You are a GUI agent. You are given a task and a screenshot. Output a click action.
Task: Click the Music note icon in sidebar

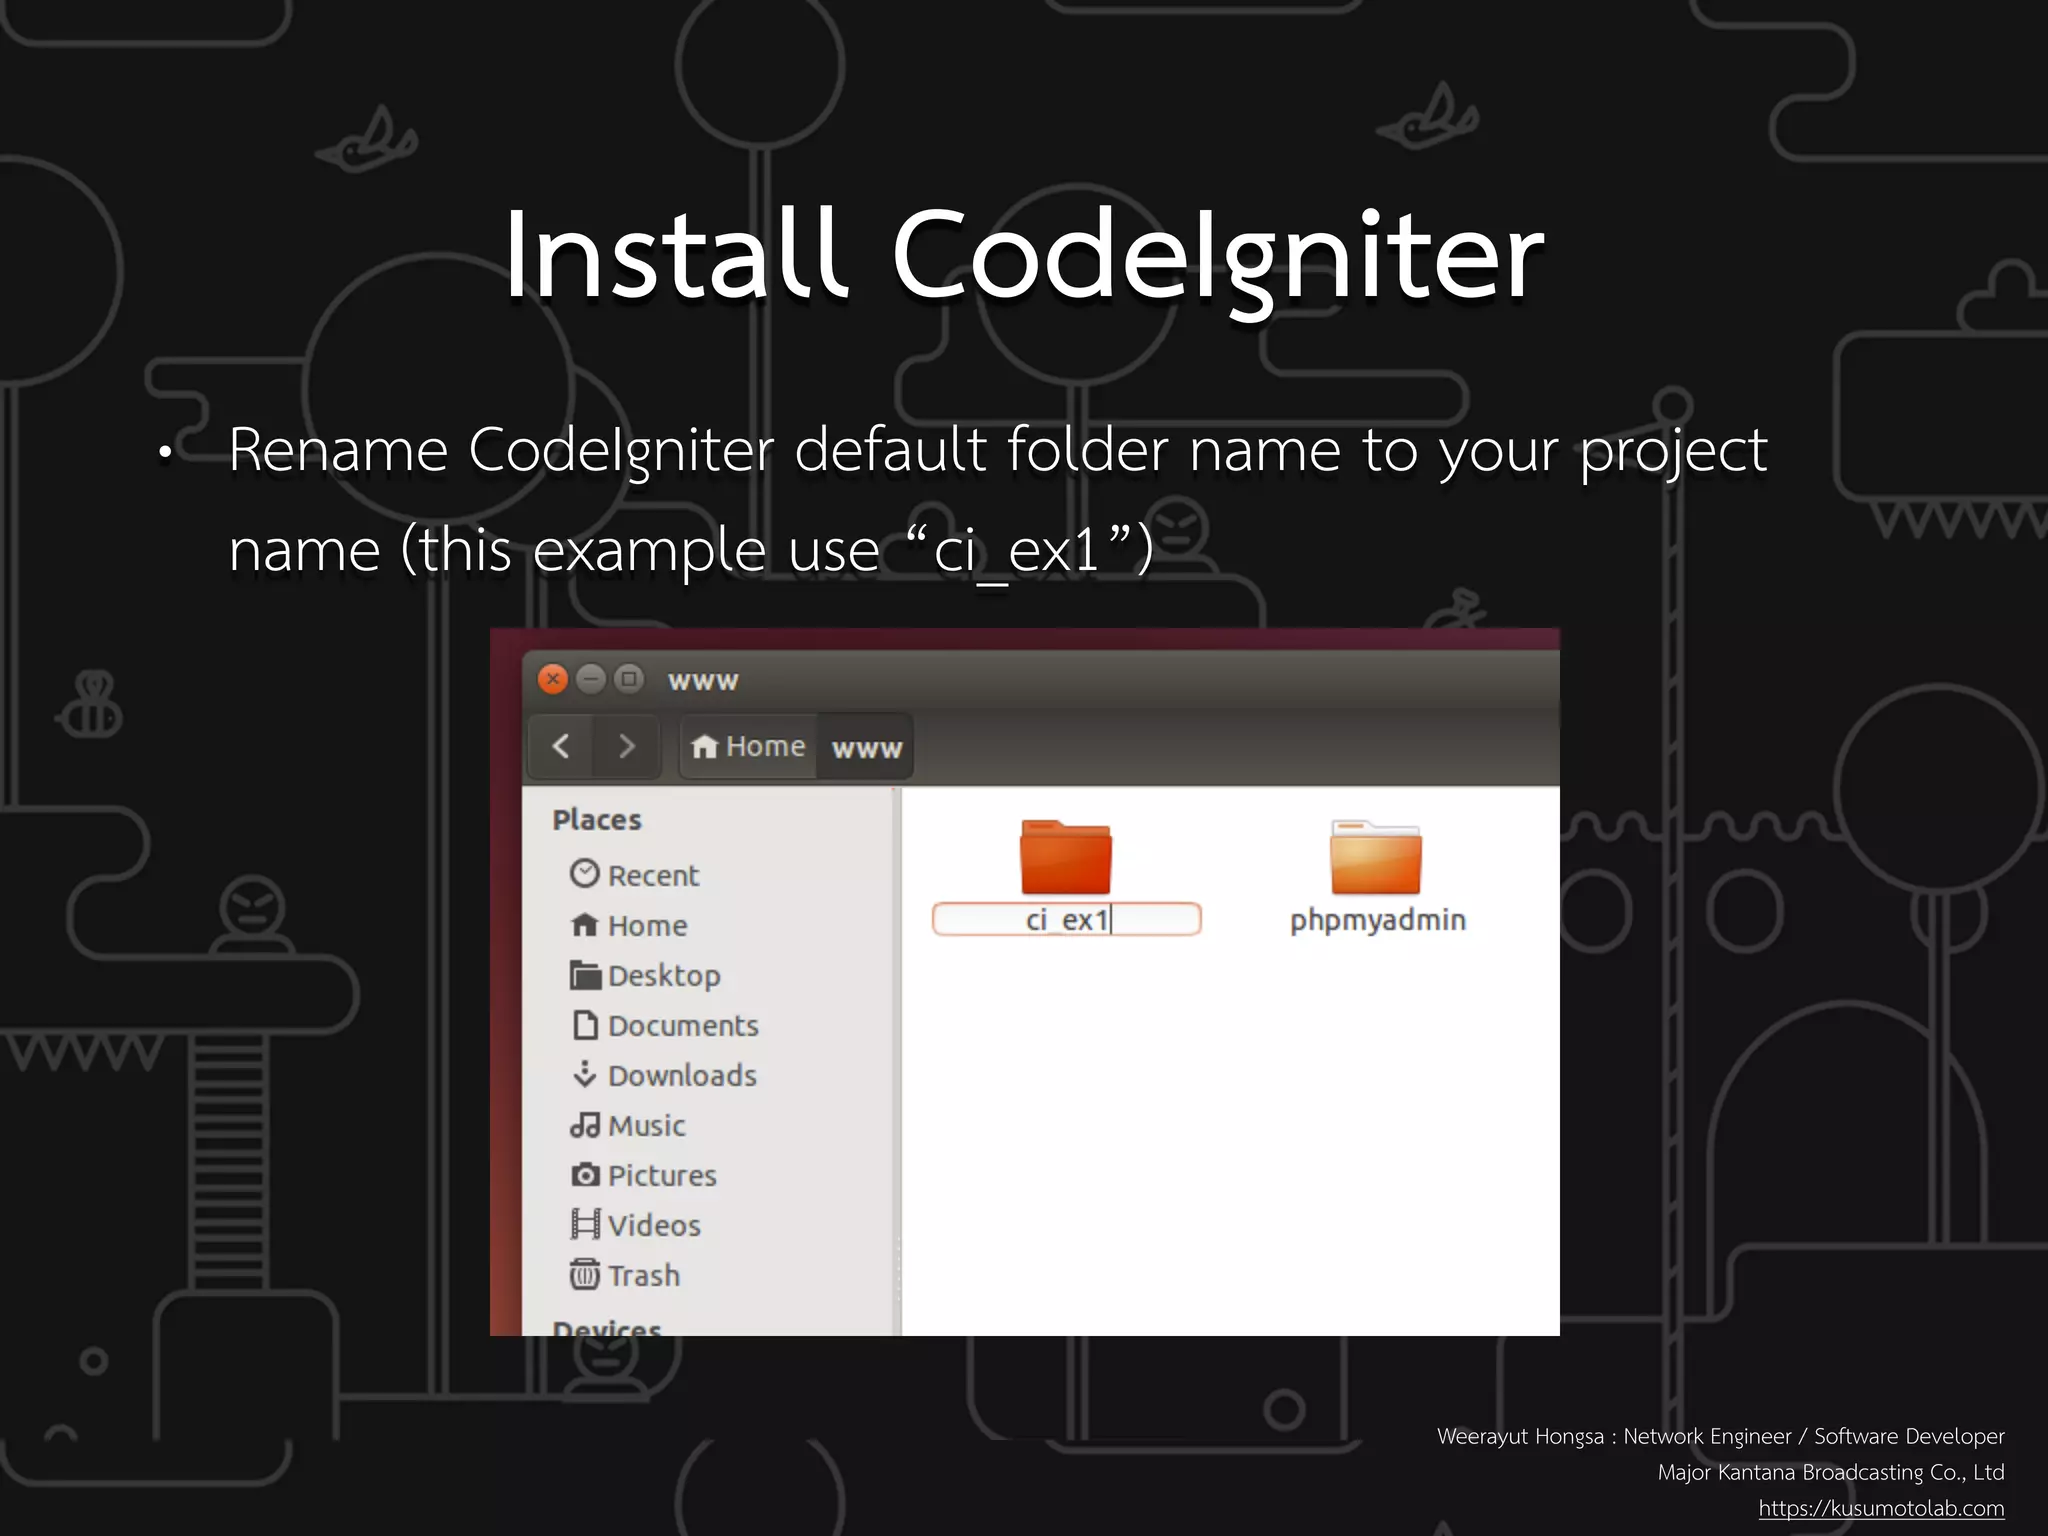click(x=585, y=1125)
